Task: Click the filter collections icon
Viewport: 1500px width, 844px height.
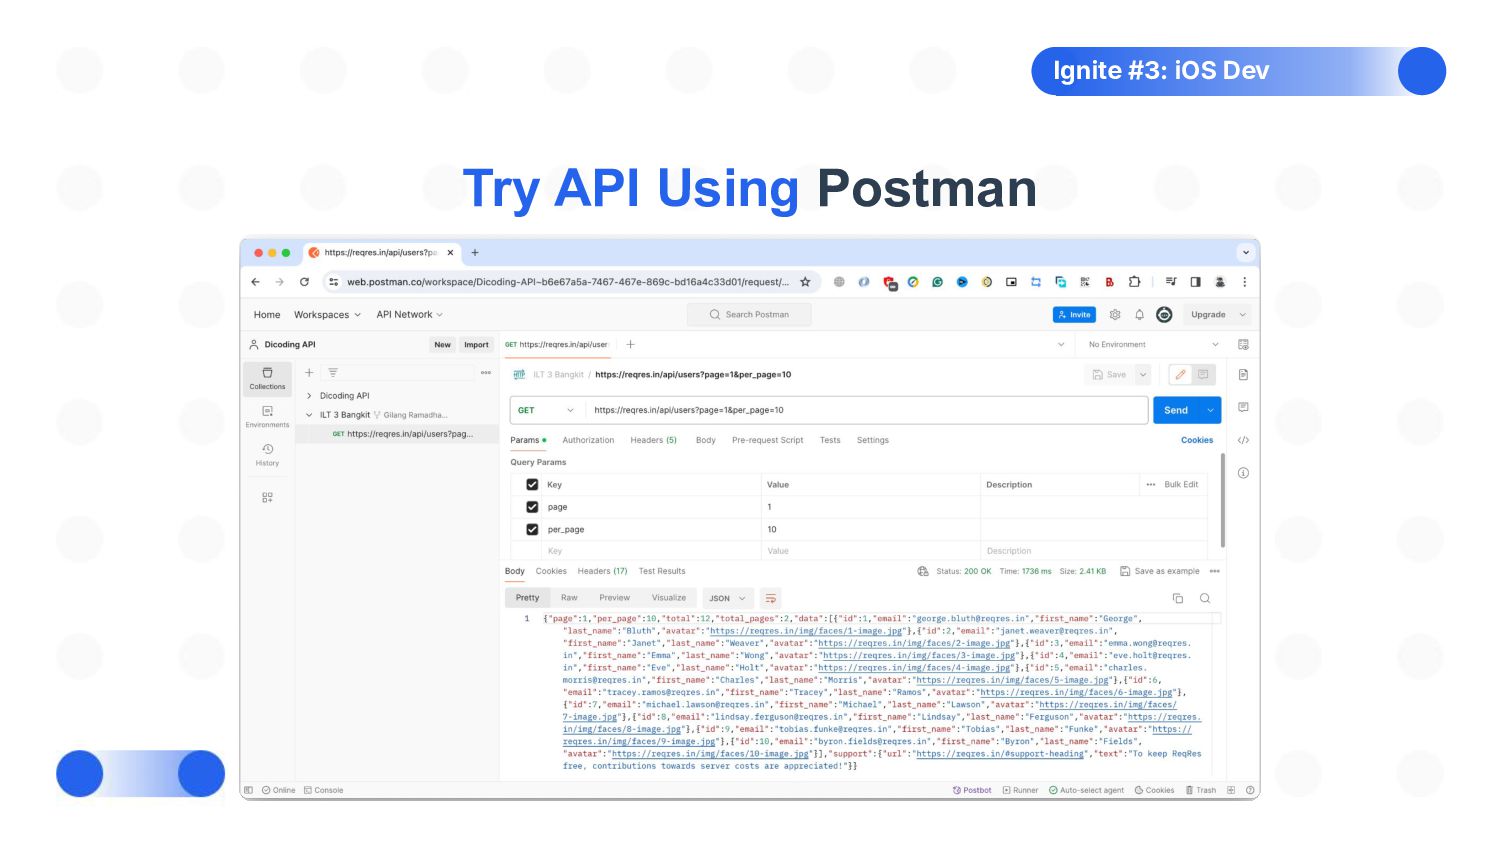Action: pyautogui.click(x=333, y=372)
